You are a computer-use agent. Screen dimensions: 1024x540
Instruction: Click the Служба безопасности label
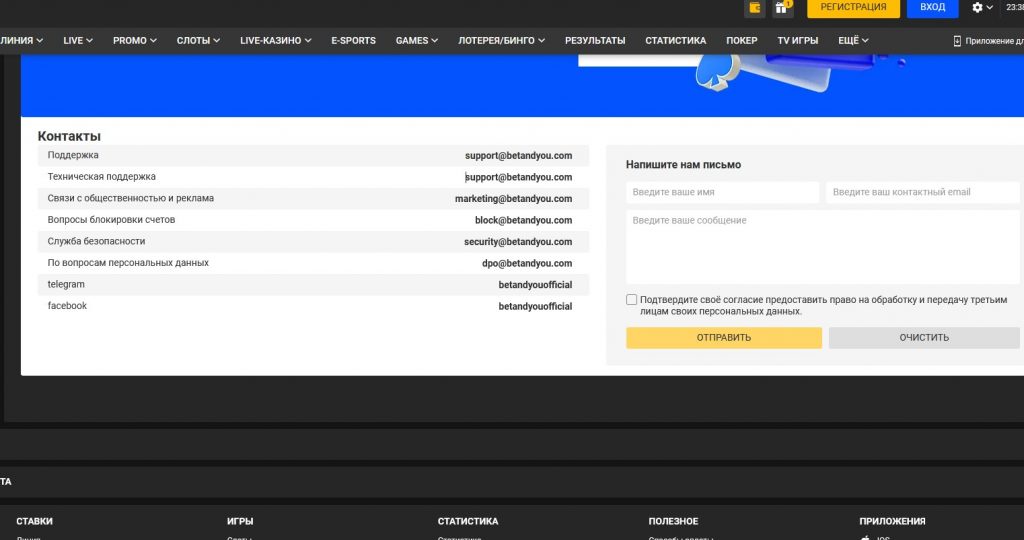pyautogui.click(x=96, y=241)
